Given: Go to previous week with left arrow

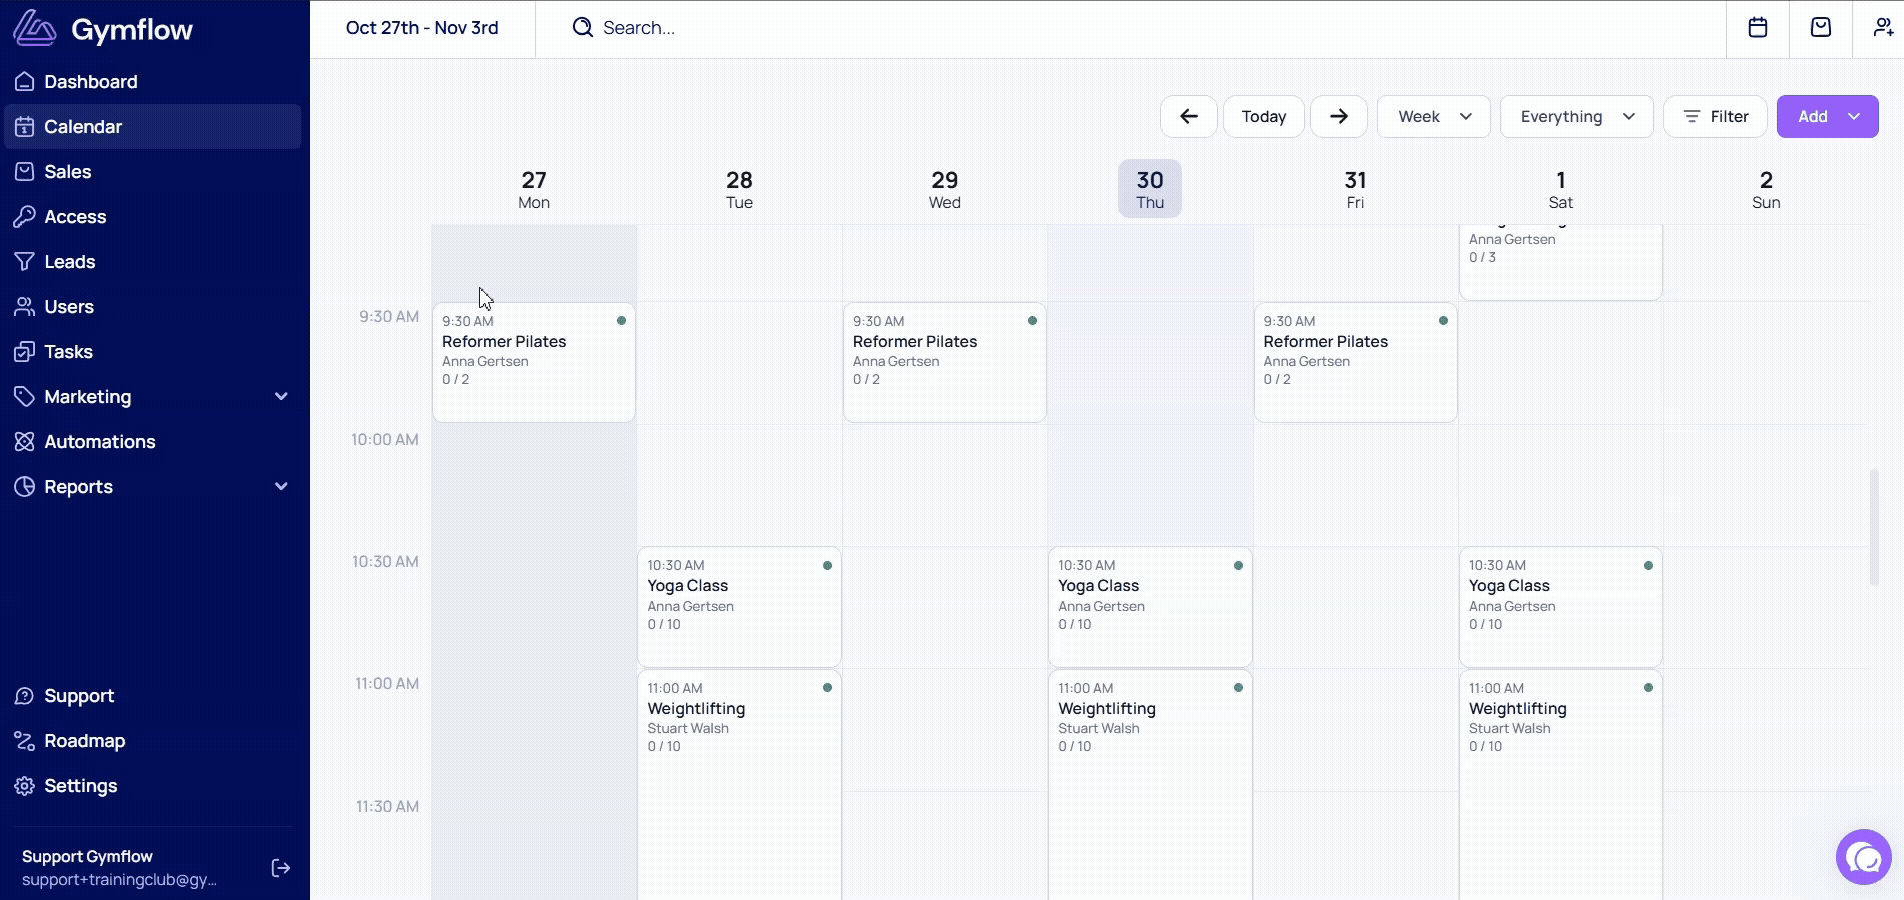Looking at the screenshot, I should (x=1188, y=117).
